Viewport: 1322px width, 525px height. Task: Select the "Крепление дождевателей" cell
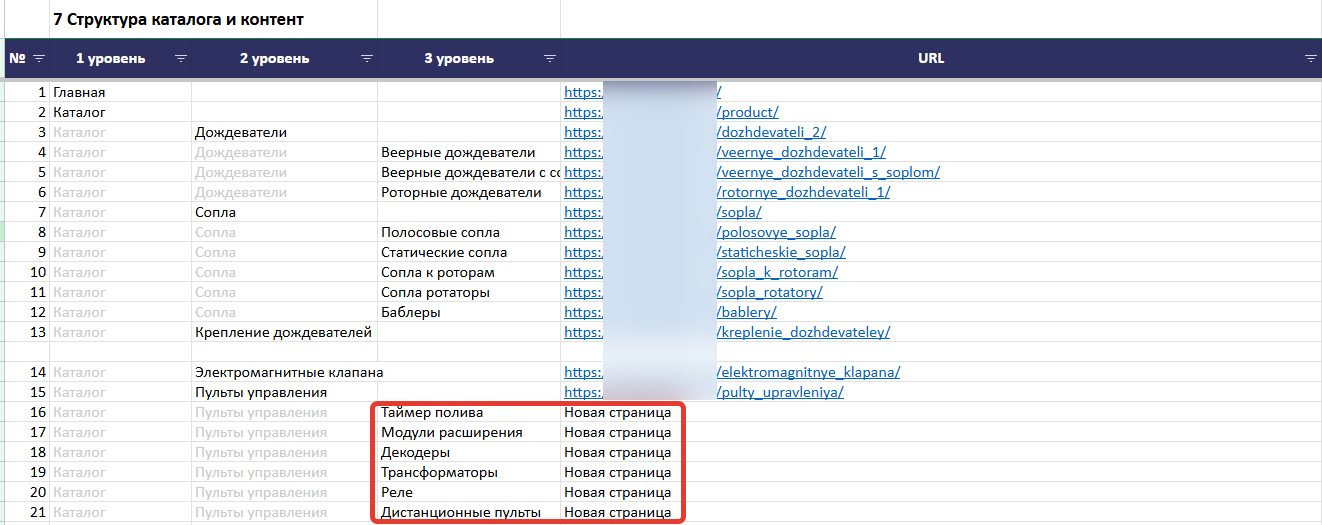coord(283,332)
